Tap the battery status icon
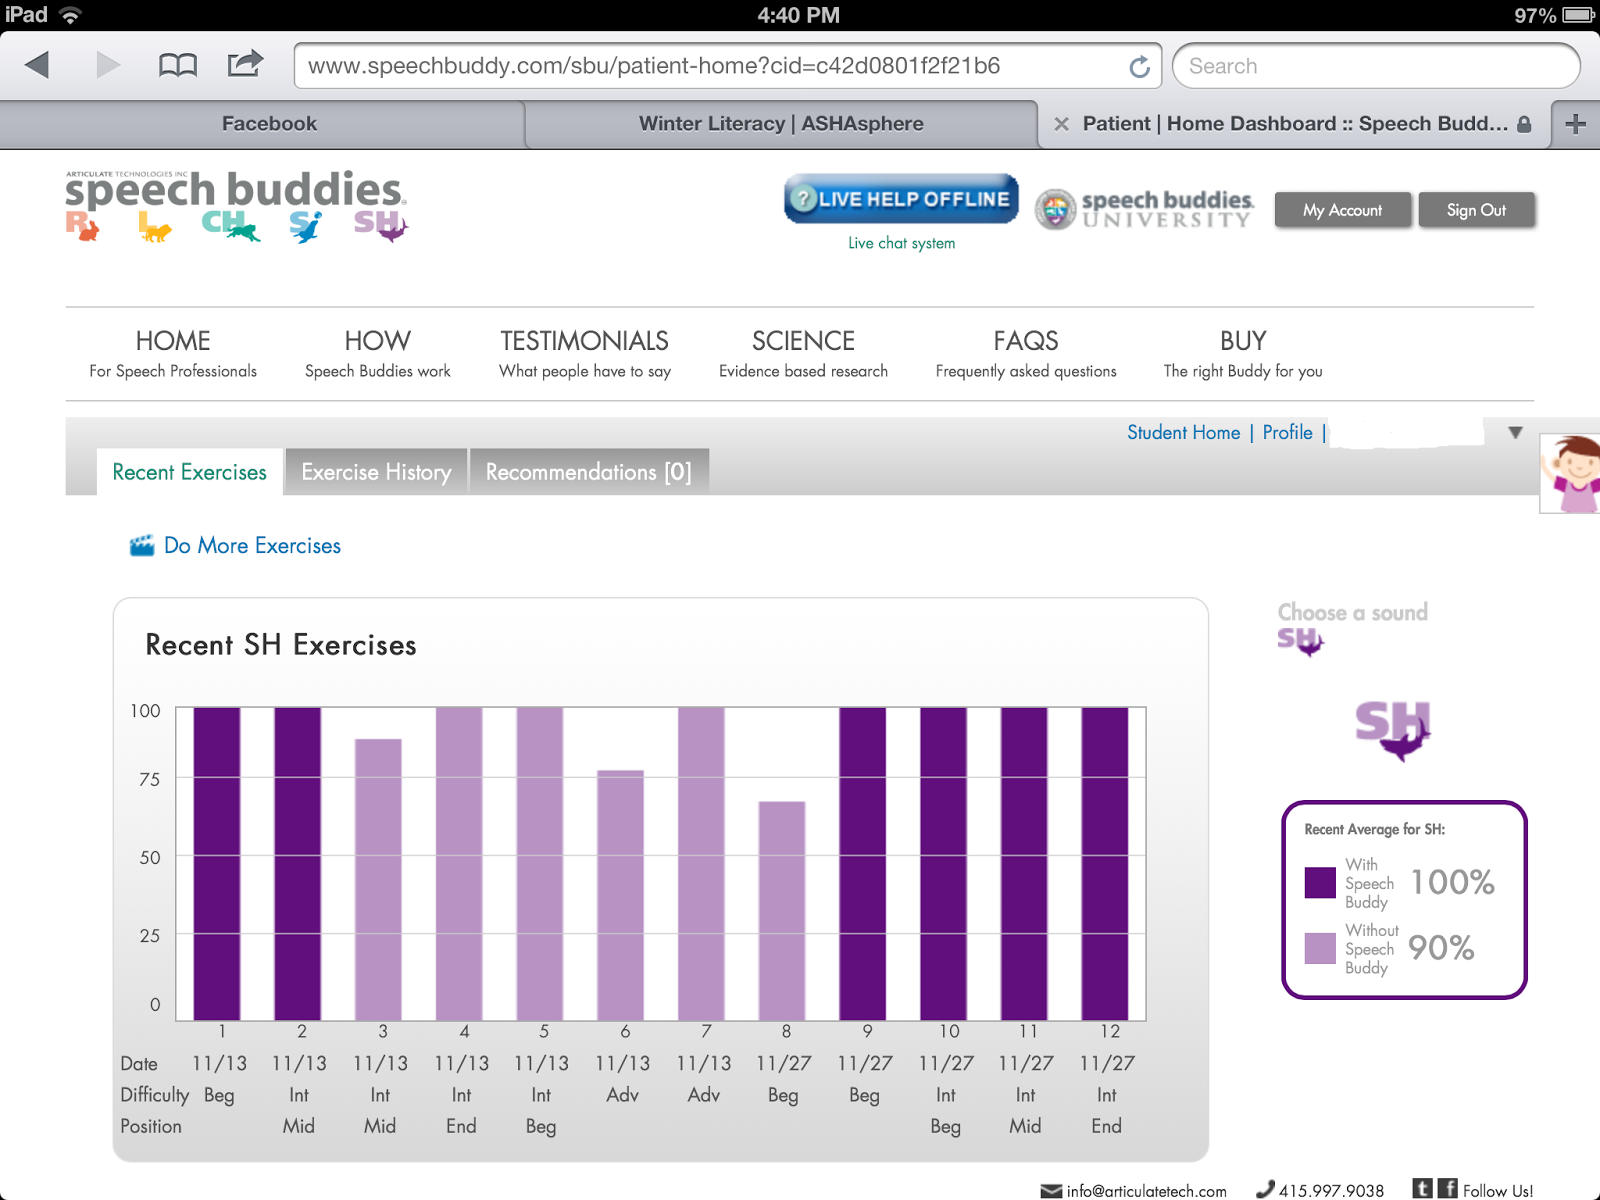This screenshot has width=1600, height=1200. pos(1579,15)
